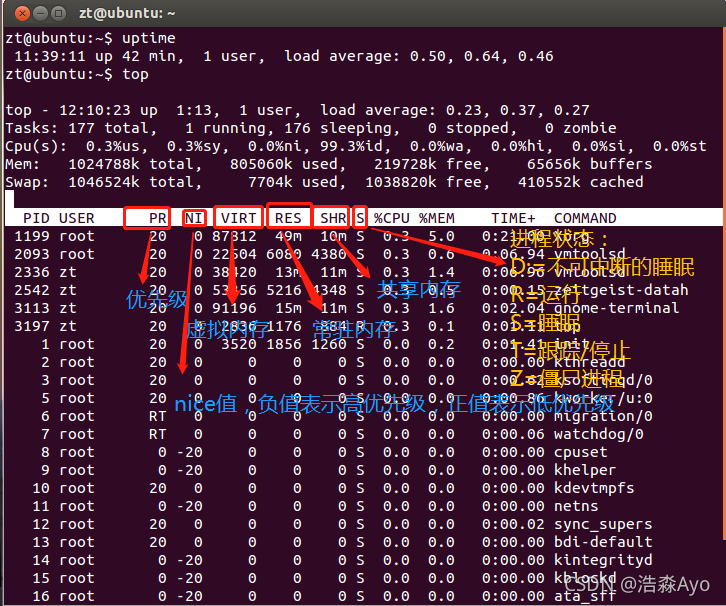Screen dimensions: 726x606
Task: Click the %CPU column header
Action: pyautogui.click(x=392, y=218)
